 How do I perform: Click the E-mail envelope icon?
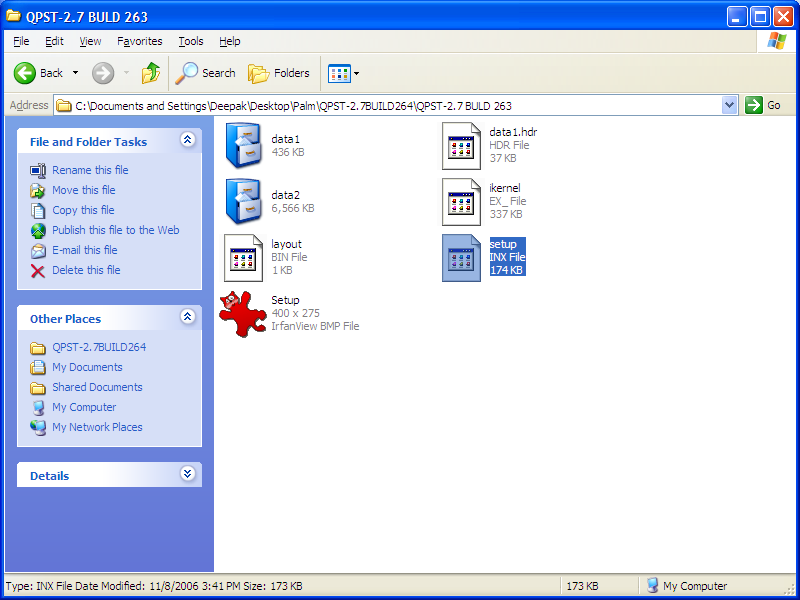click(38, 251)
